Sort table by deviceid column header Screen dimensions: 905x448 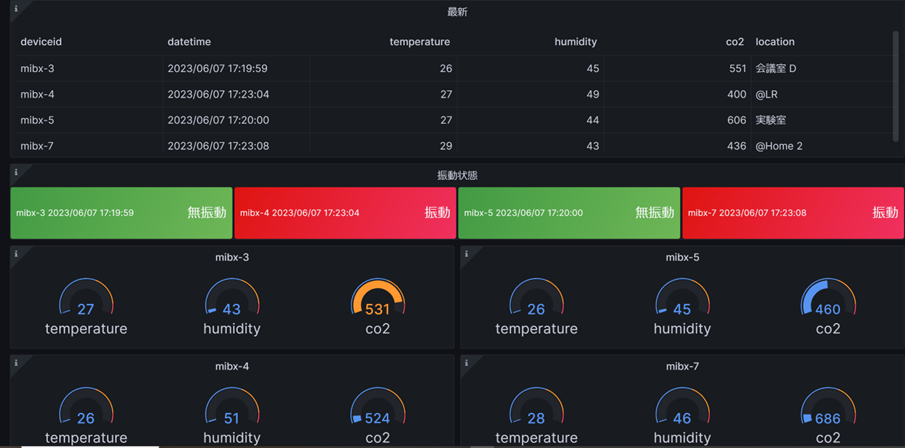pyautogui.click(x=41, y=42)
